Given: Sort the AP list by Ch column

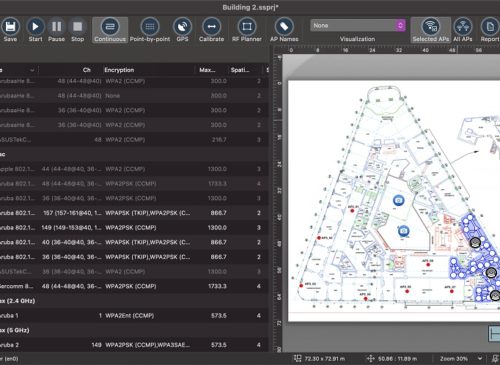Looking at the screenshot, I should [87, 70].
